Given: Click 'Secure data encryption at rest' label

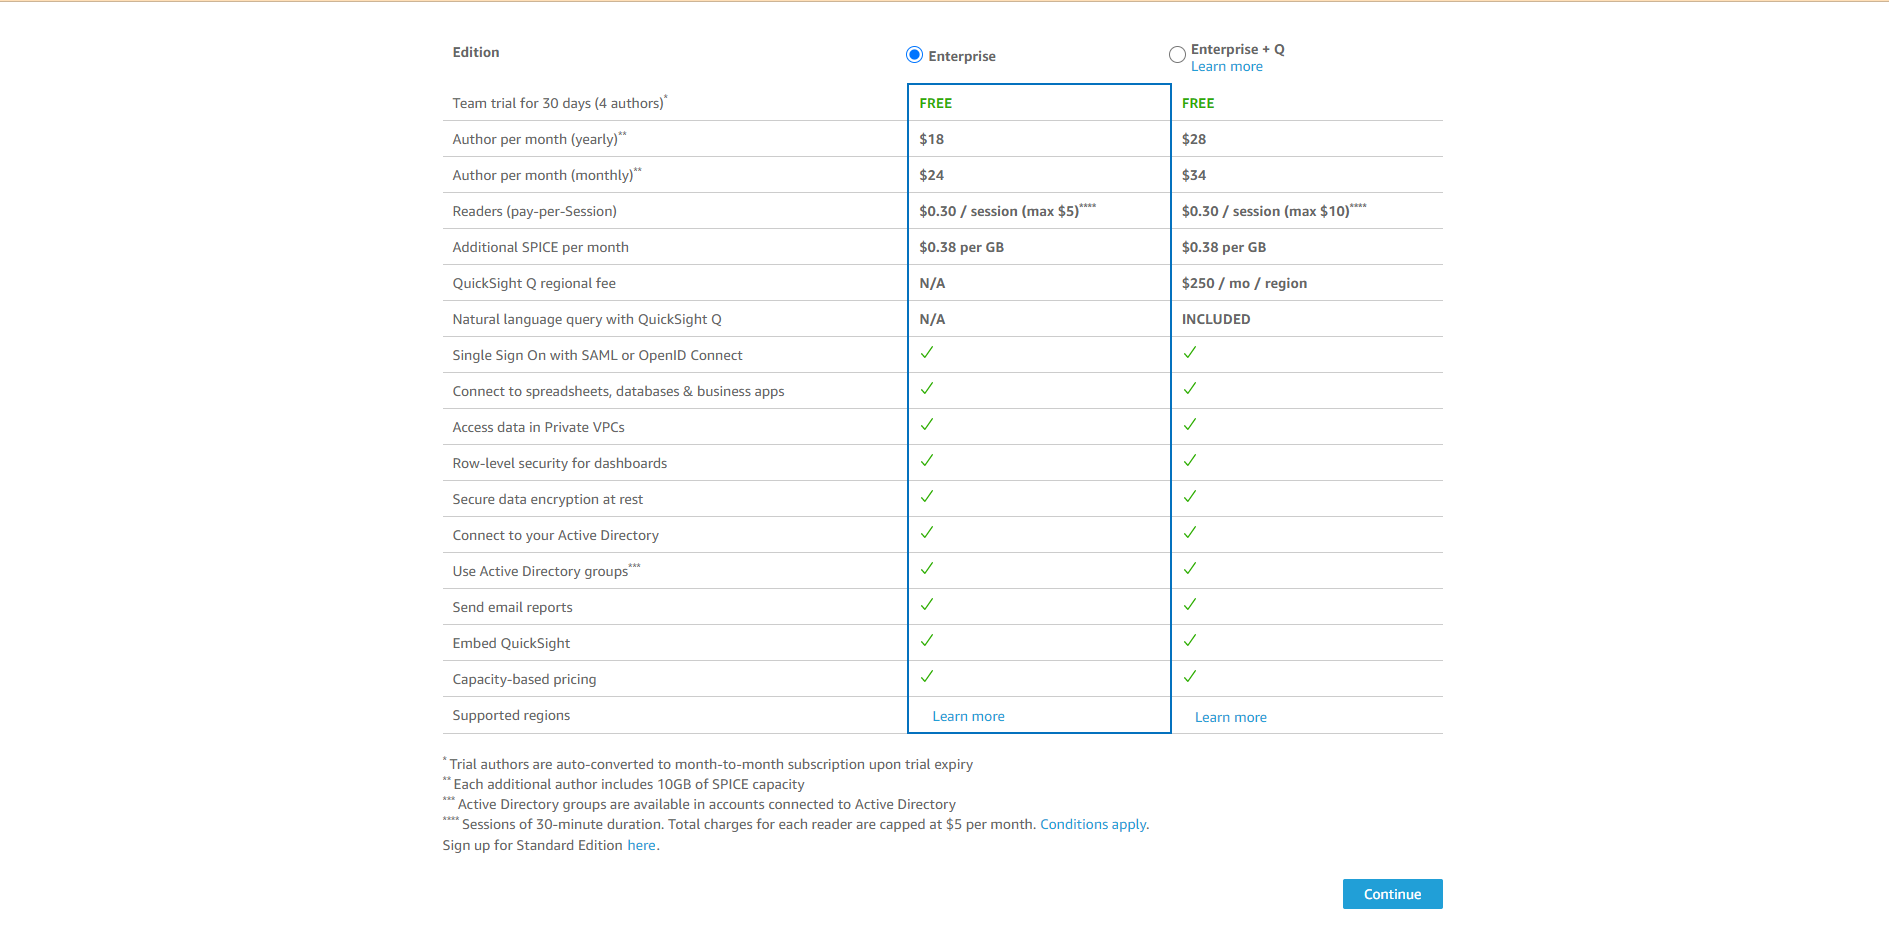Looking at the screenshot, I should coord(547,499).
